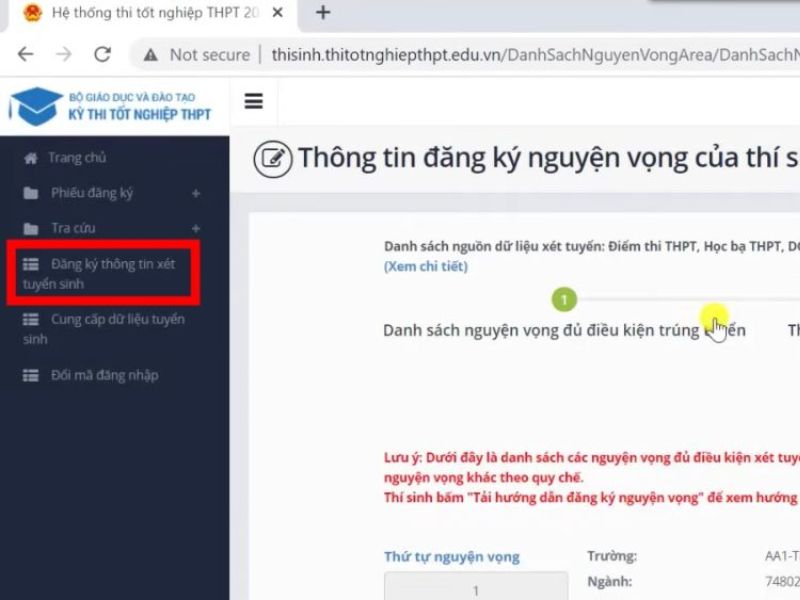
Task: Click the folder icon beside Phiếu đăng ký
Action: coord(31,193)
